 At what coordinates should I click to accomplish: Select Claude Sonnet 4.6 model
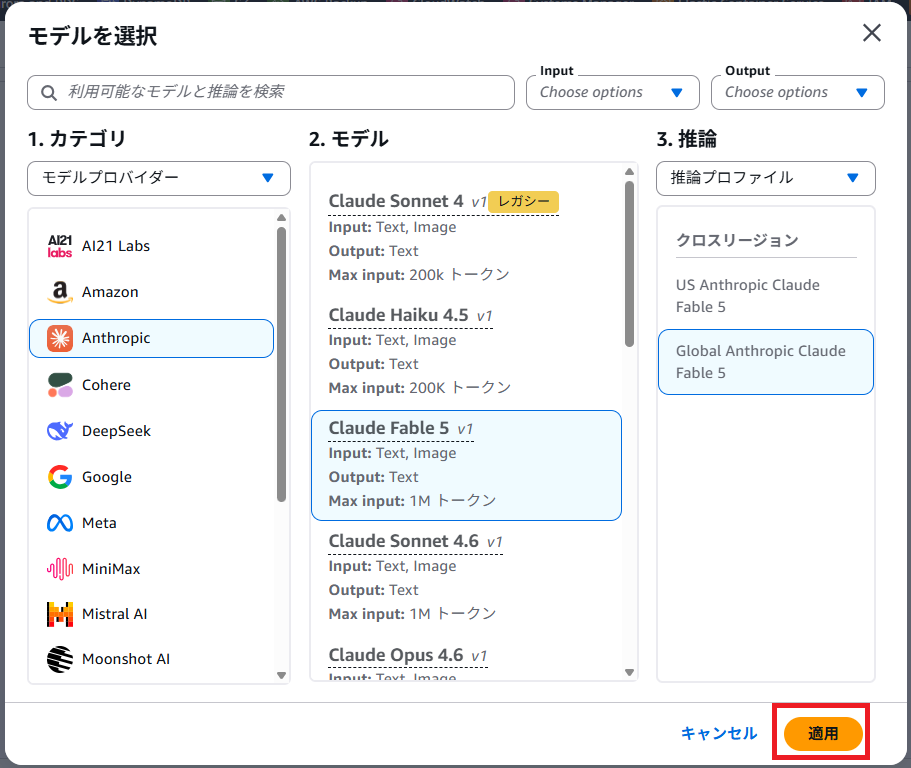[467, 577]
